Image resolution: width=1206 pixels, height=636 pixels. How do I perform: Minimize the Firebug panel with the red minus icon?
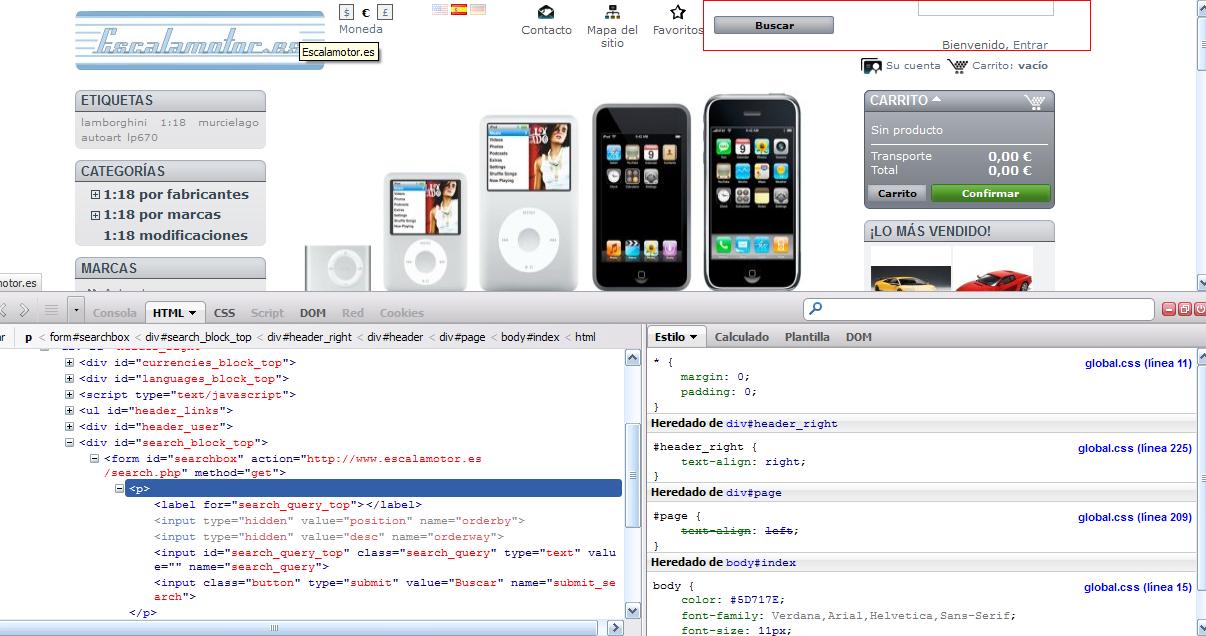pyautogui.click(x=1170, y=310)
